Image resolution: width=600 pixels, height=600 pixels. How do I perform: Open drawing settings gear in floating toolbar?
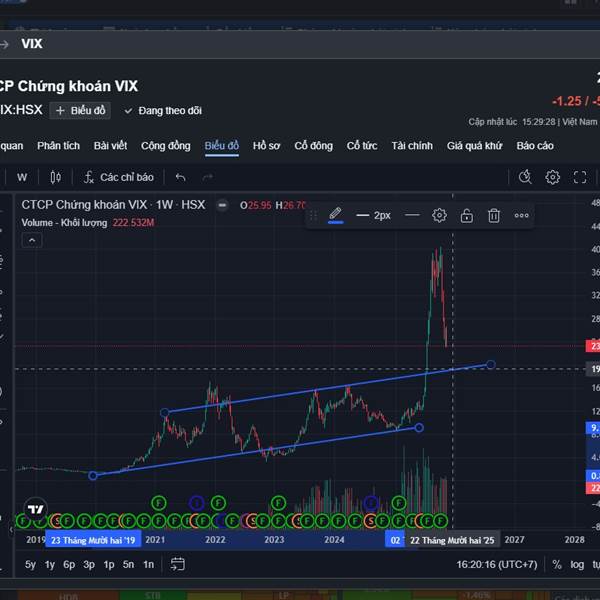[x=439, y=215]
